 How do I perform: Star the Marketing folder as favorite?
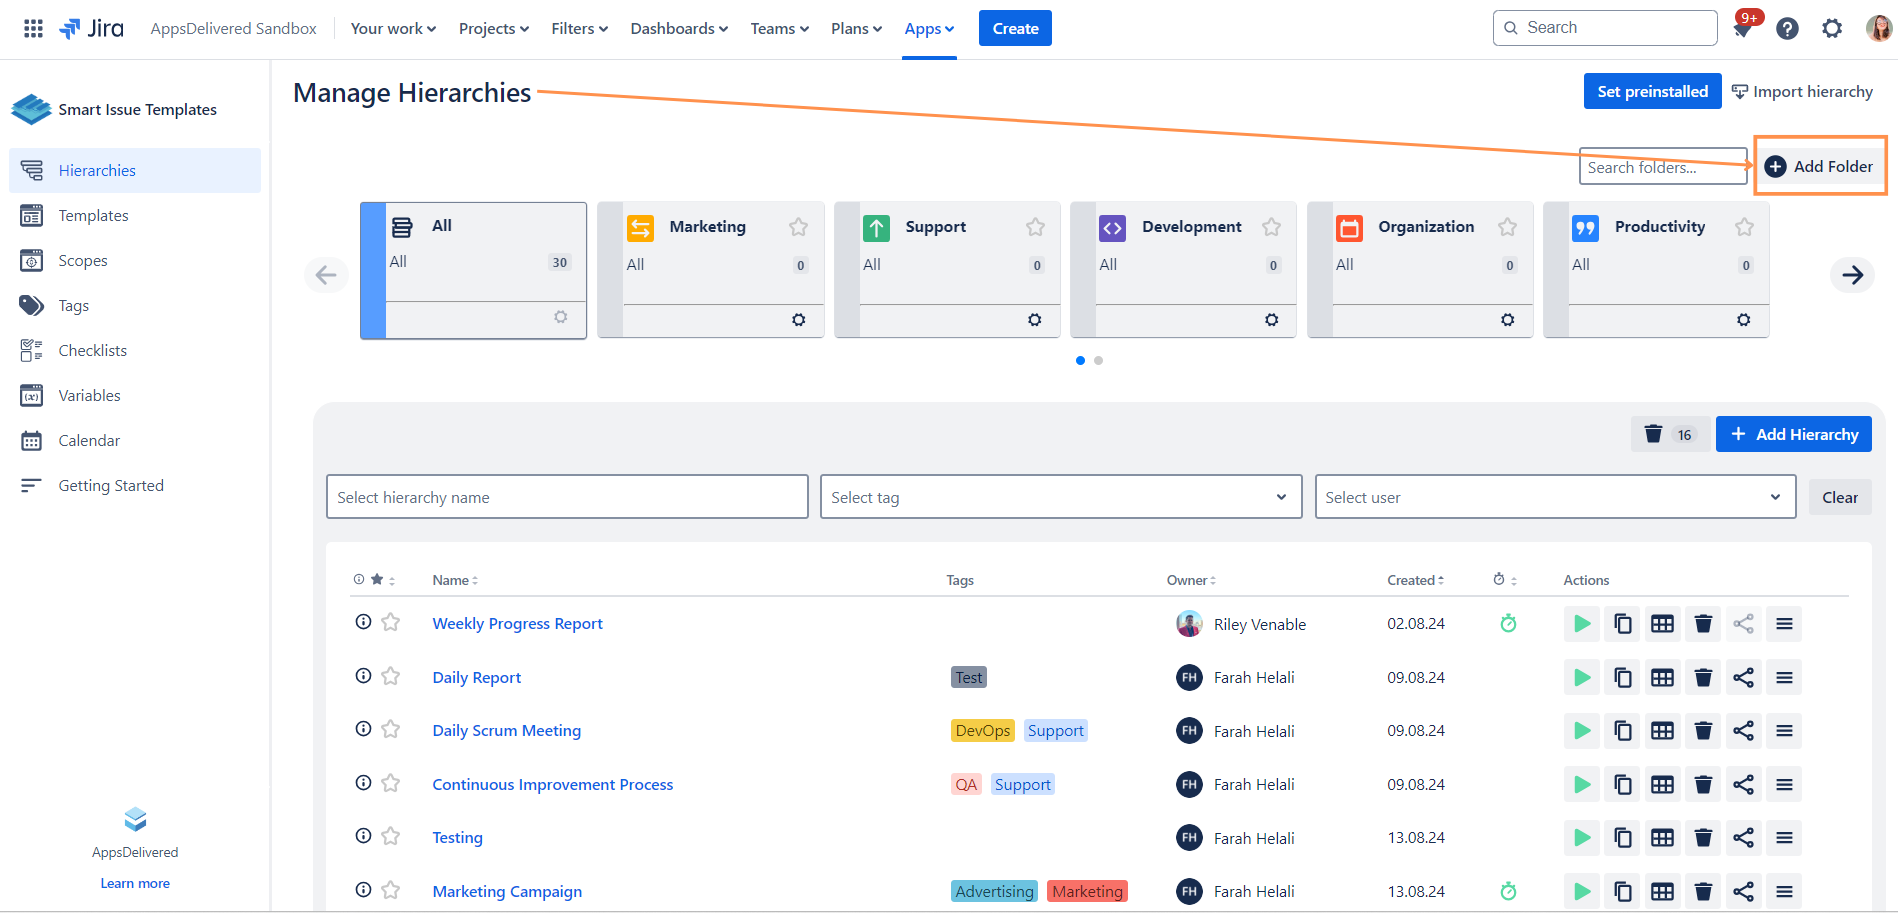798,227
